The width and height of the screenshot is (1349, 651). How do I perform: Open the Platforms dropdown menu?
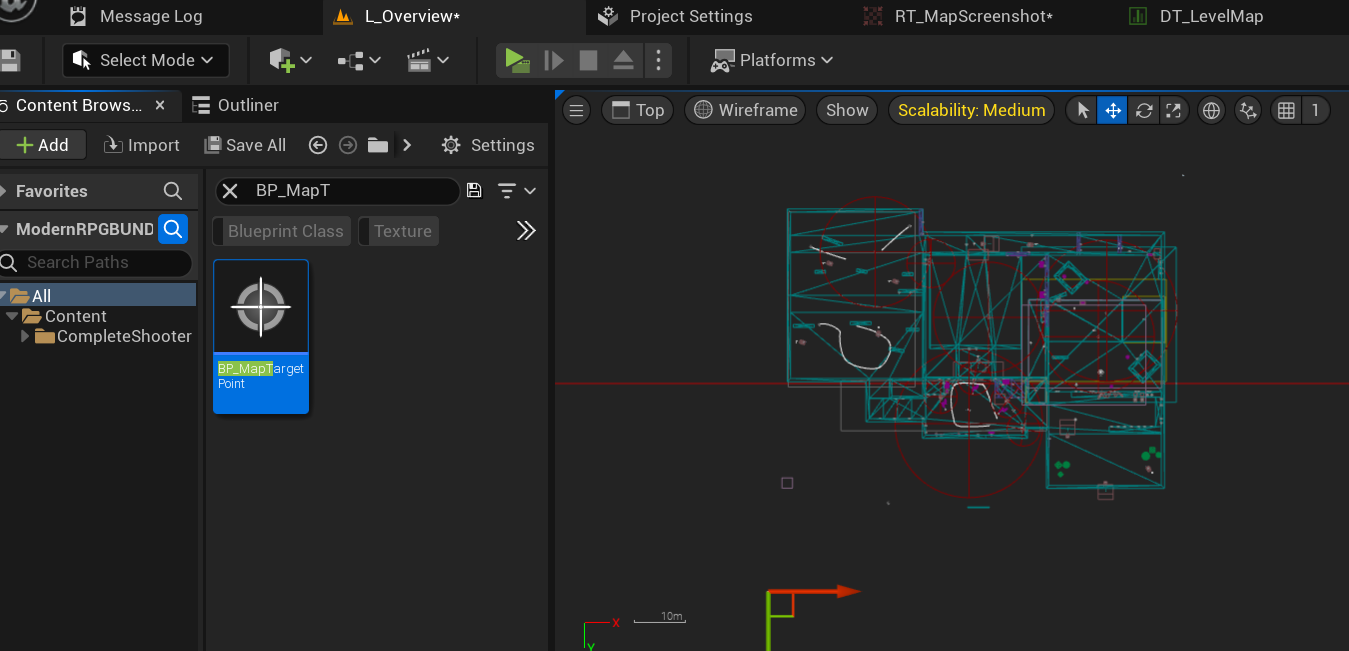click(x=772, y=60)
